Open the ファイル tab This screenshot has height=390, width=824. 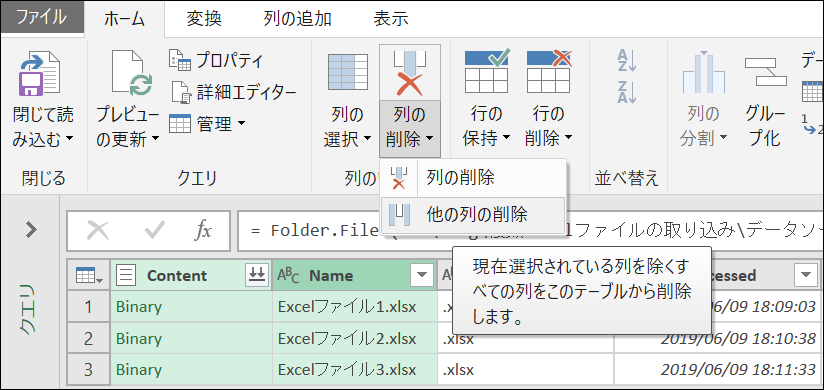click(x=42, y=17)
